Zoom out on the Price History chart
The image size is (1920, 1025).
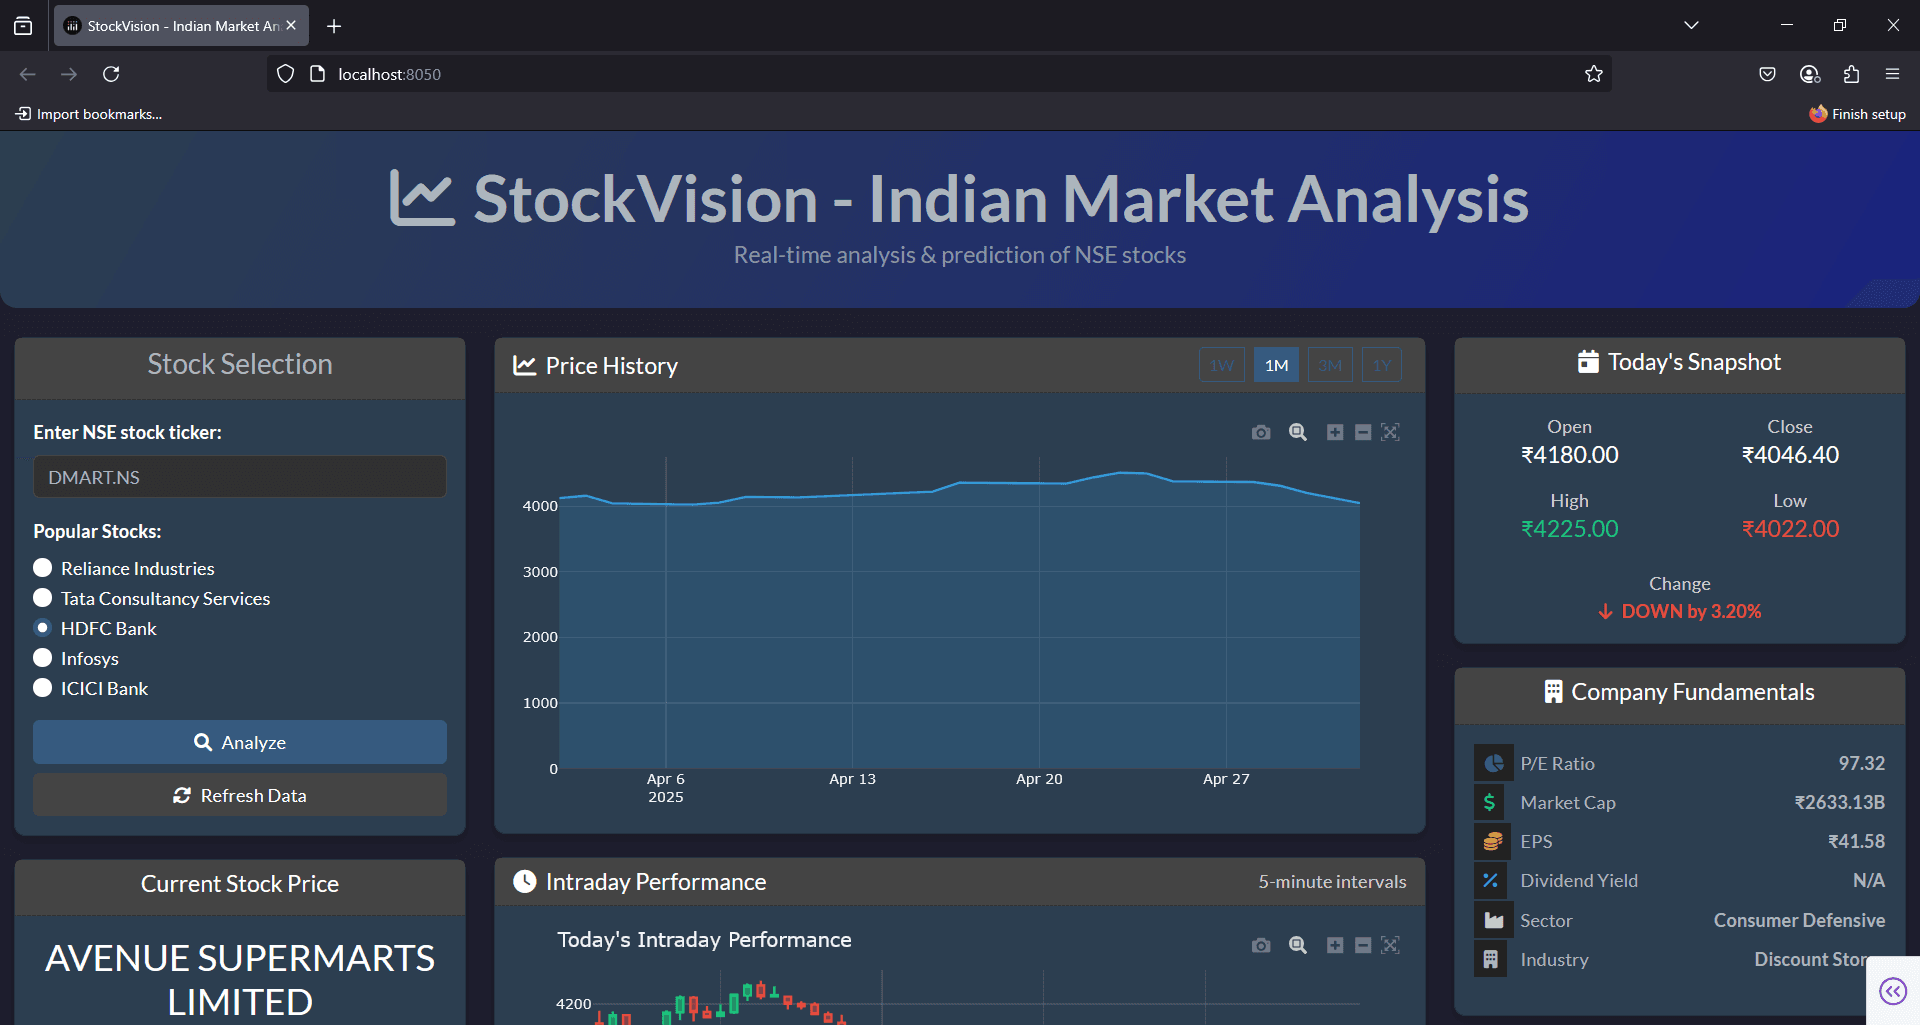(1362, 432)
